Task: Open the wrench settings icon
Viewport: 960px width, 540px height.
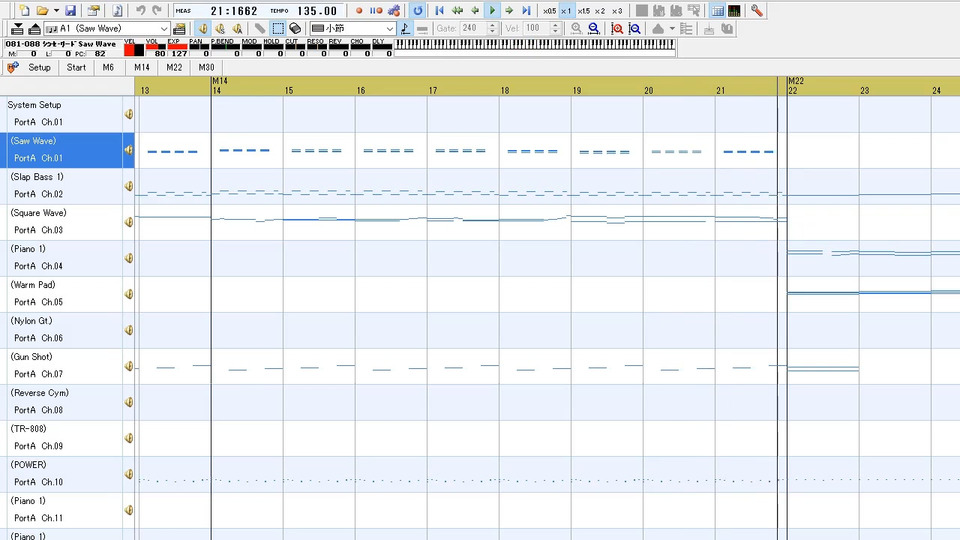Action: pos(757,10)
